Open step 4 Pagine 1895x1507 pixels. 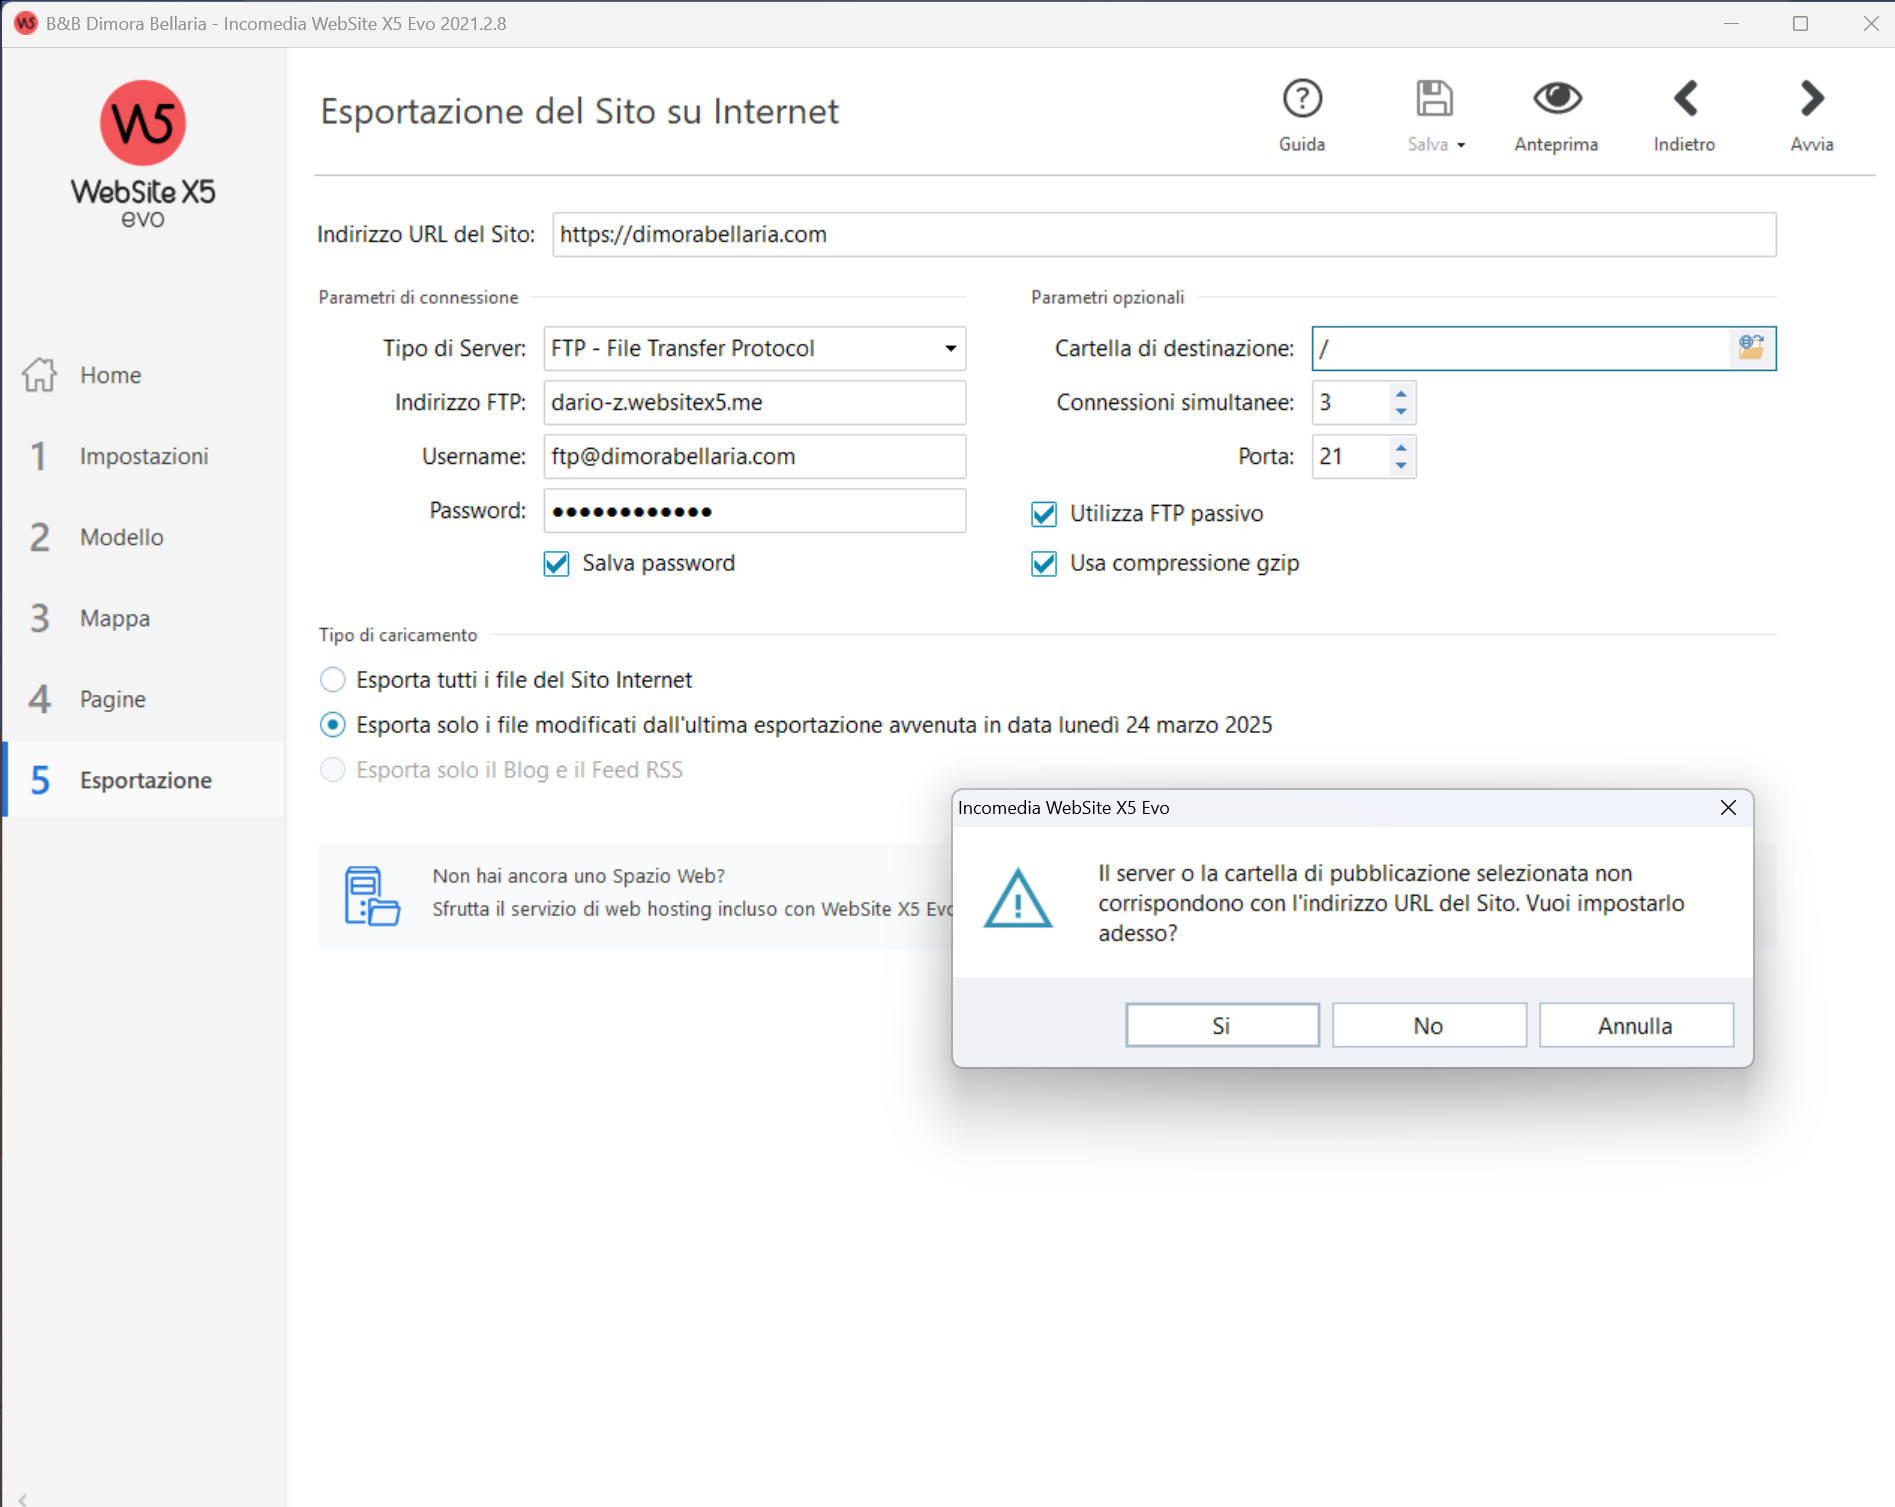[144, 699]
